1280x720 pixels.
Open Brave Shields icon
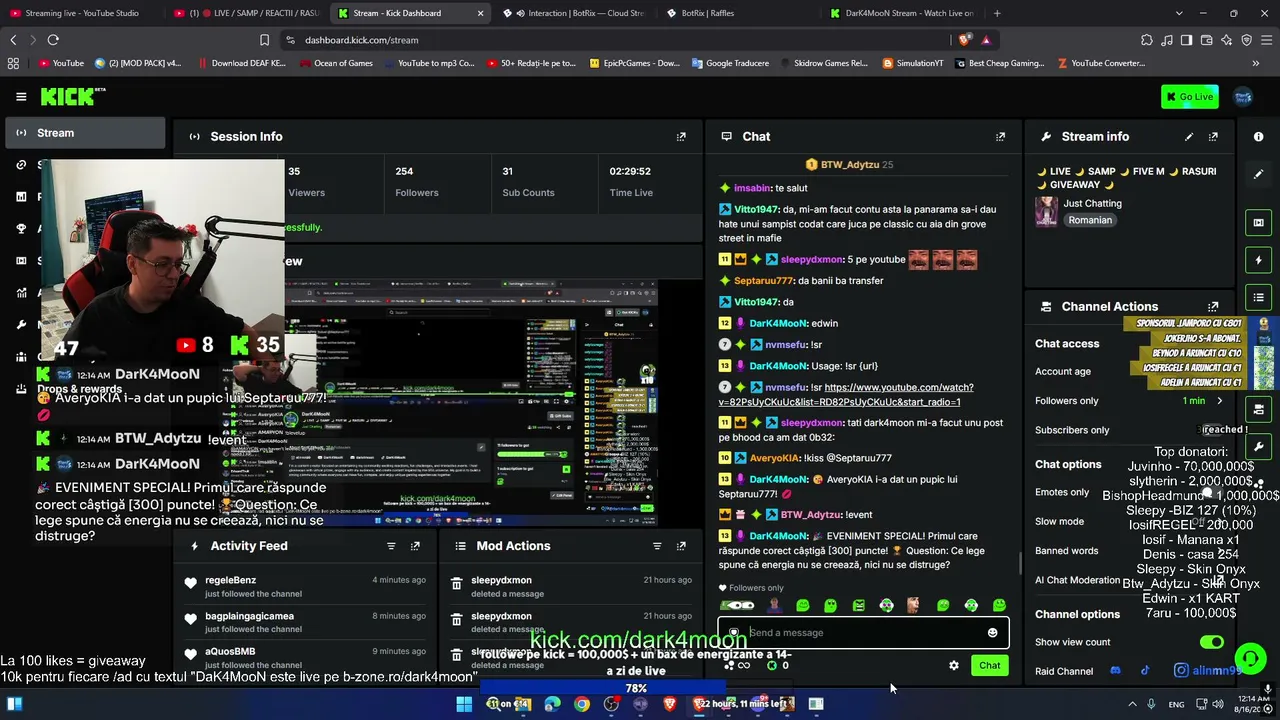964,40
